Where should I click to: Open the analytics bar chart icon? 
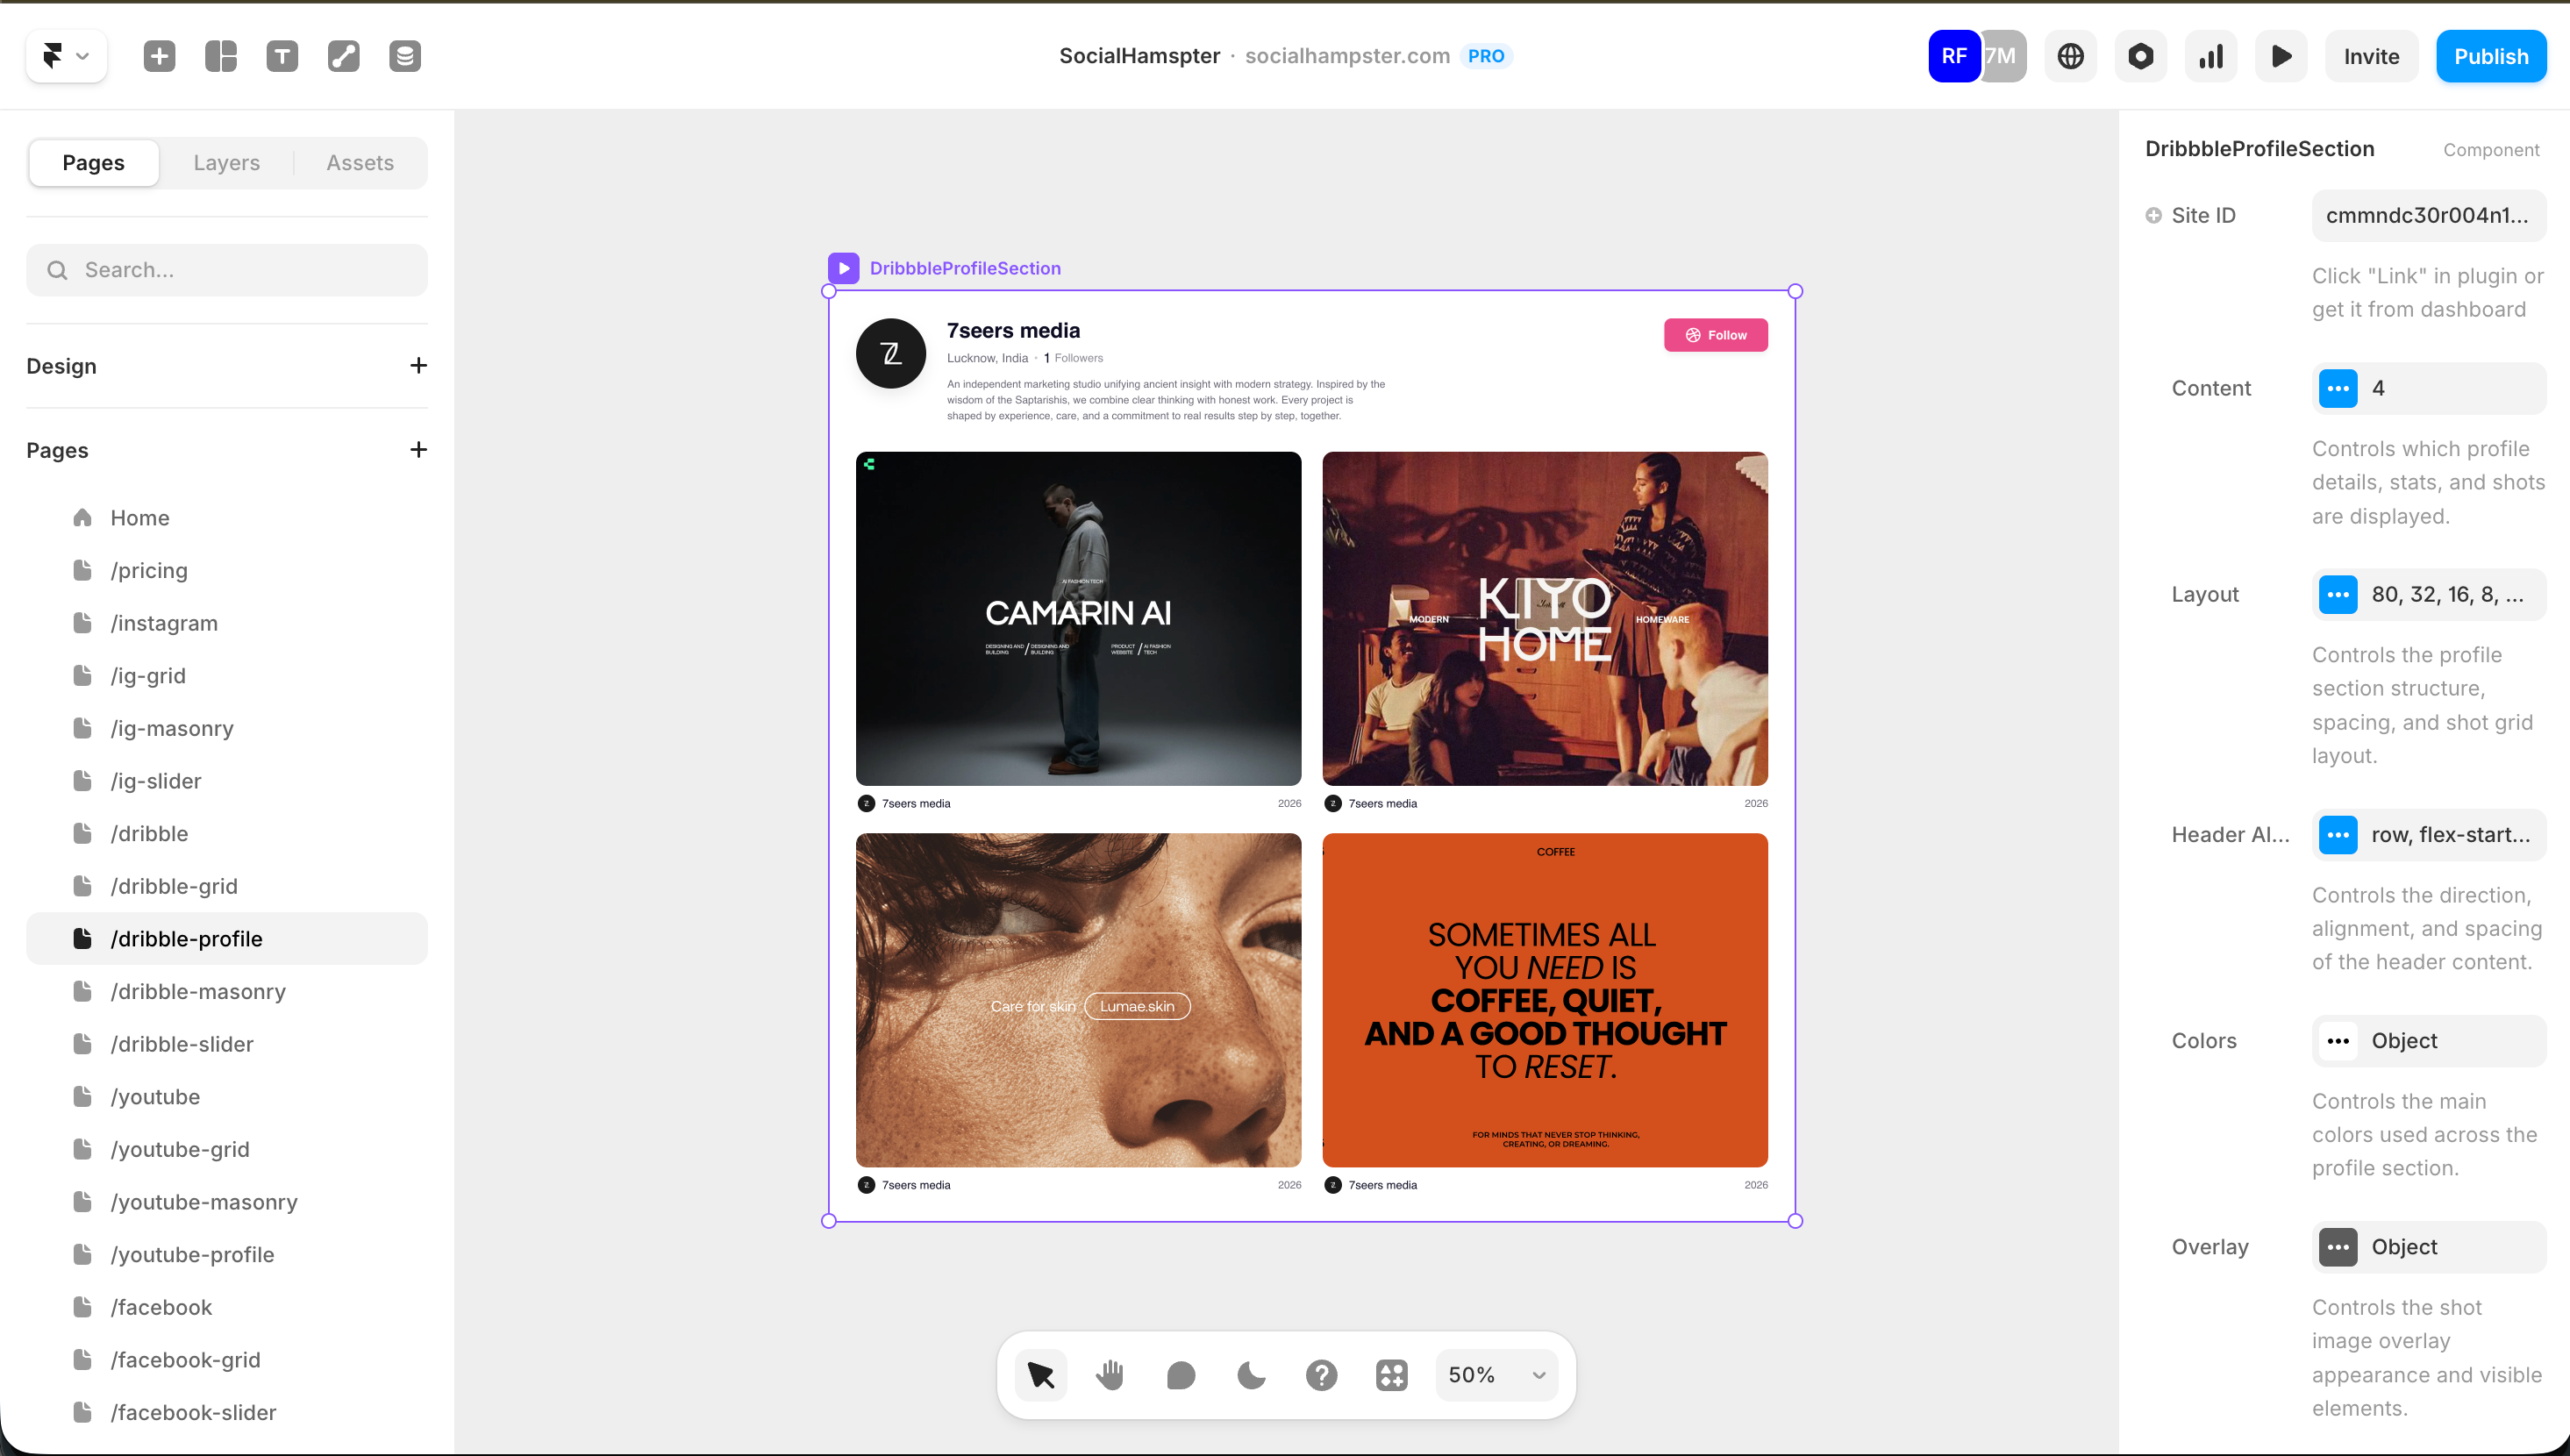(x=2211, y=56)
